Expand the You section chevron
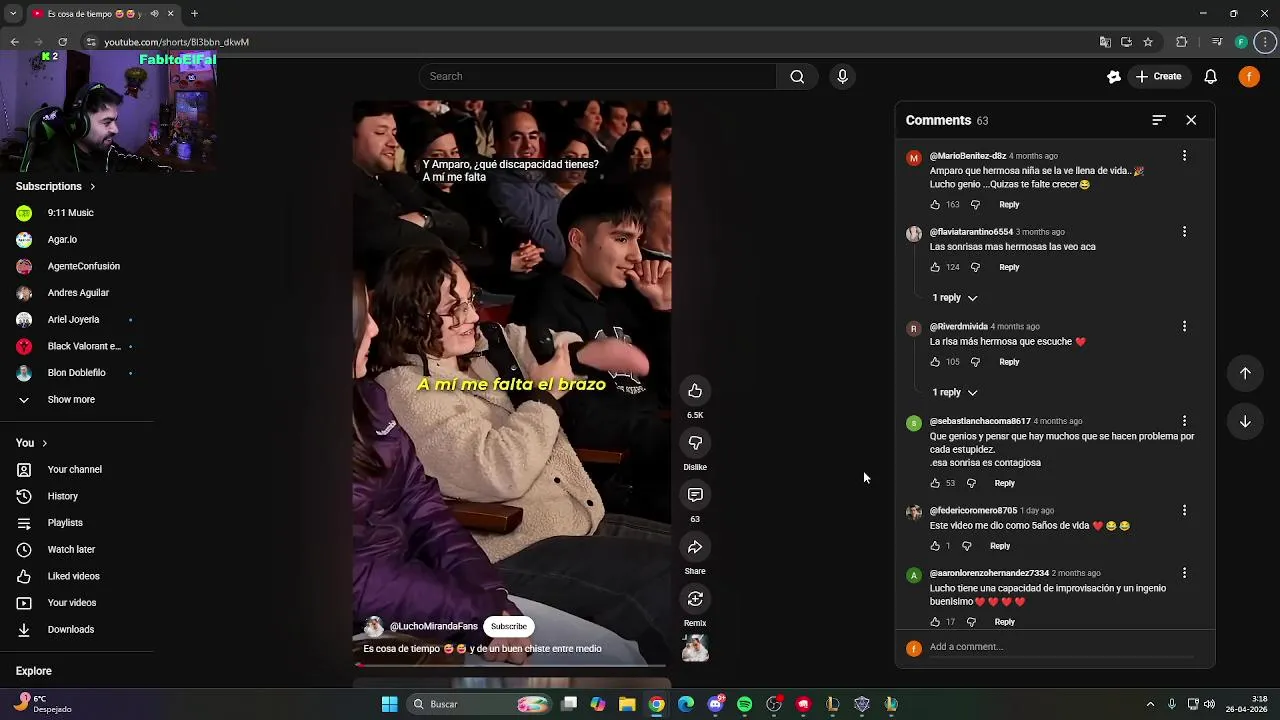 coord(44,443)
